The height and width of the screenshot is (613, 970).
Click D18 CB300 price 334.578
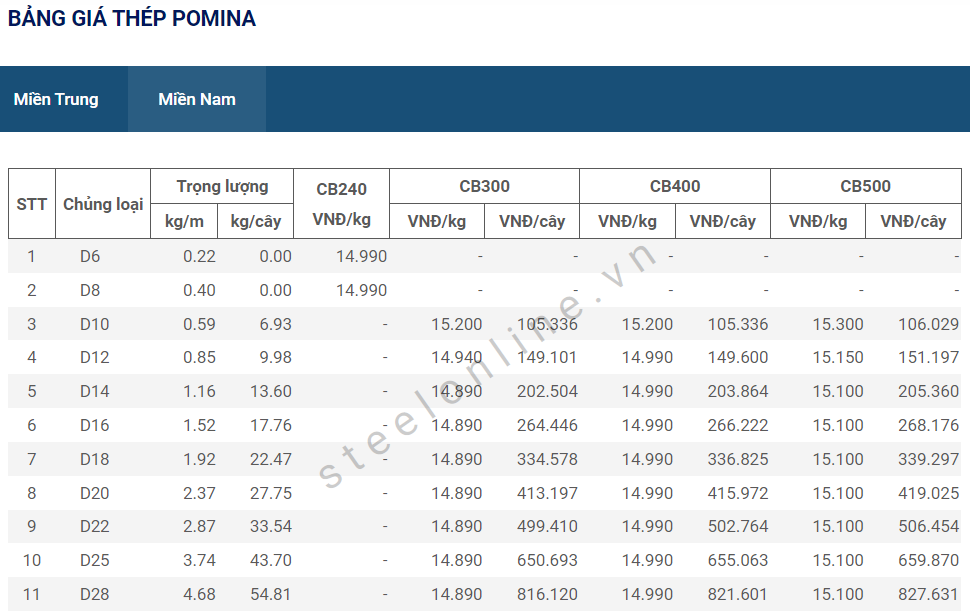[547, 459]
